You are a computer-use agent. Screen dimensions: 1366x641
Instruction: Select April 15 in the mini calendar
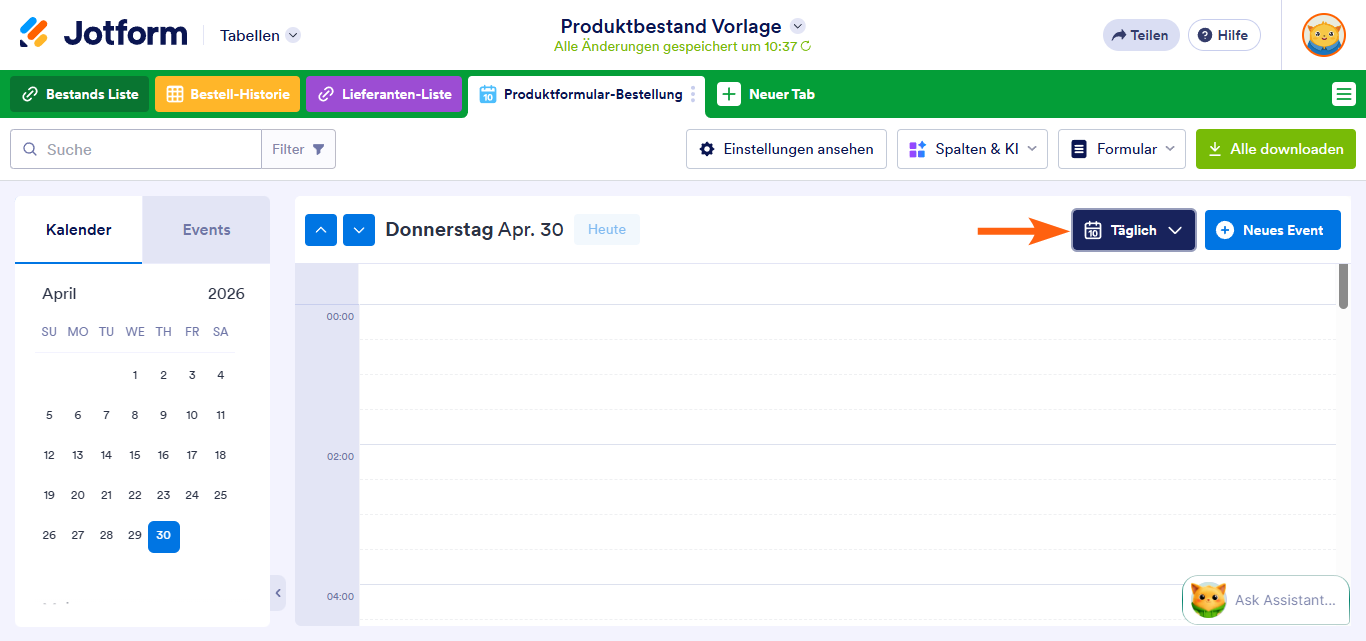pyautogui.click(x=135, y=455)
